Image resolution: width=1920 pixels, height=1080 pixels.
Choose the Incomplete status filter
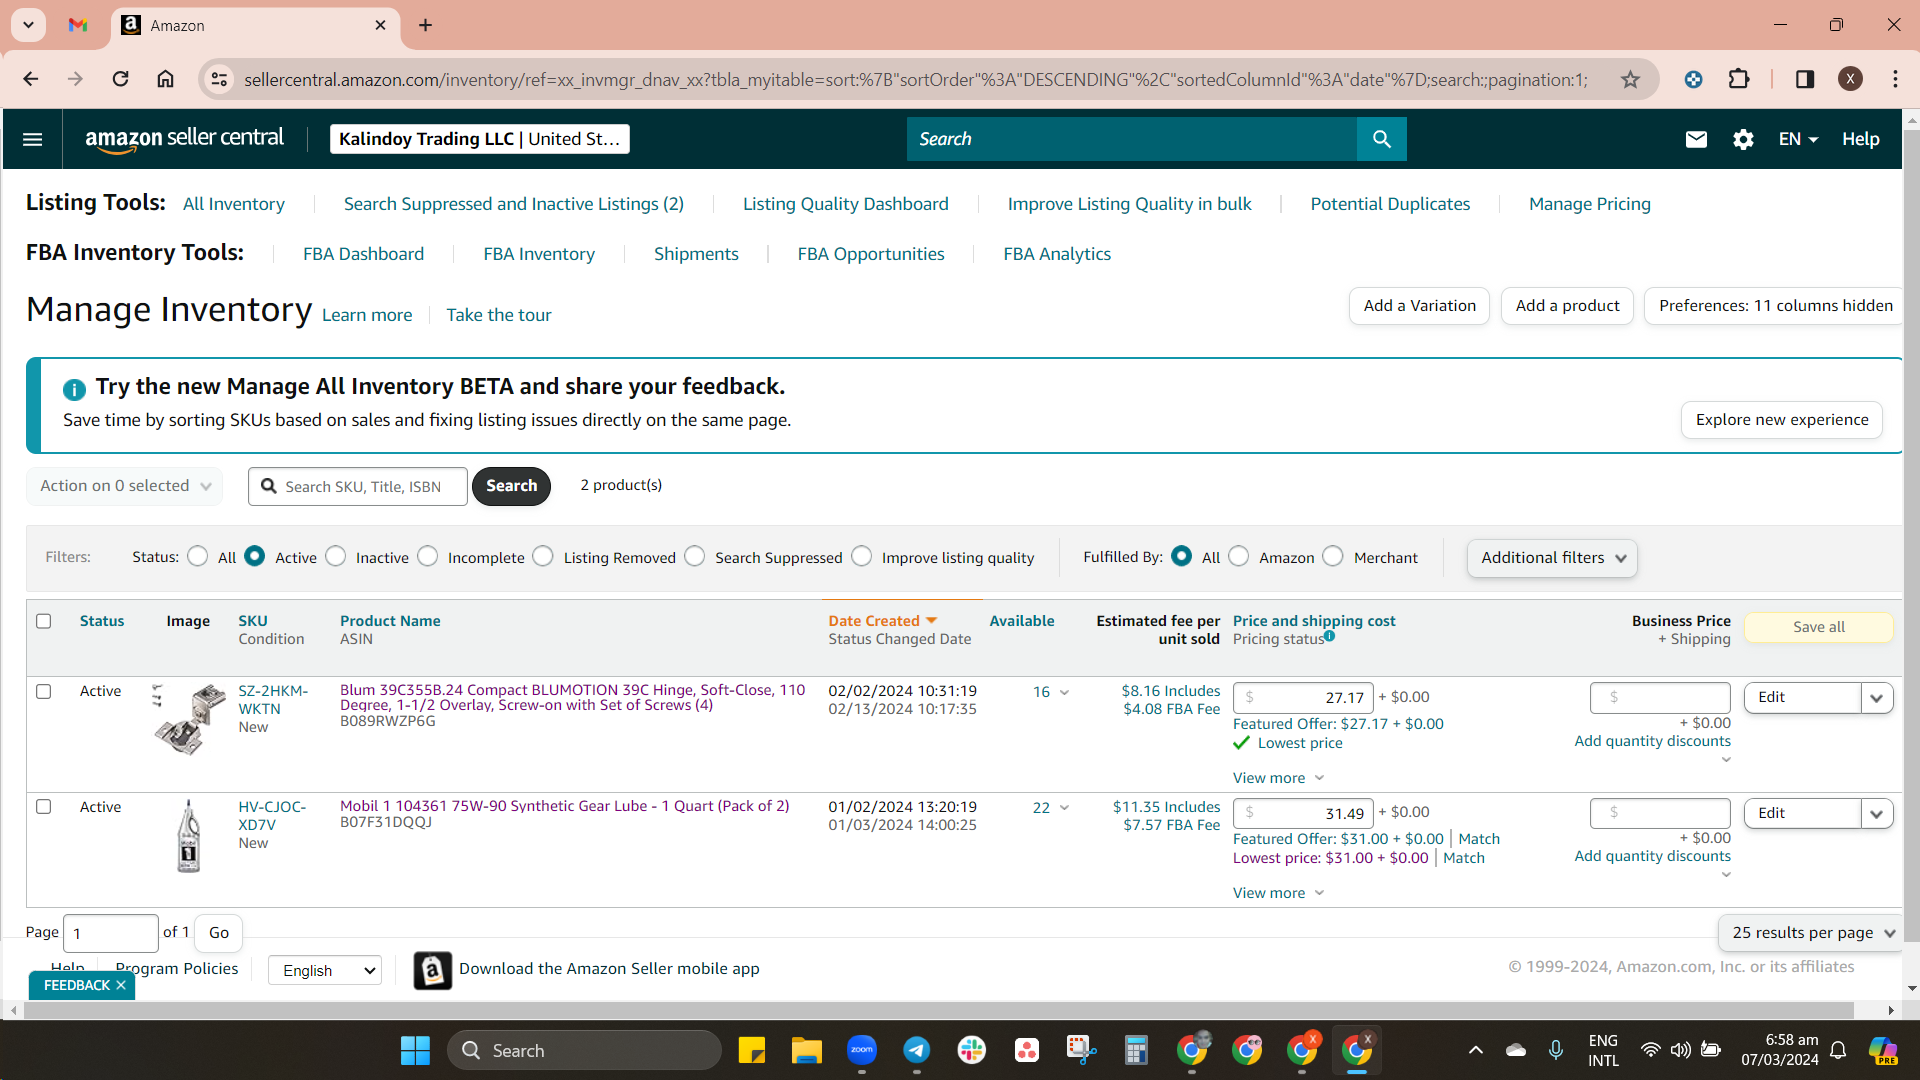[x=428, y=556]
